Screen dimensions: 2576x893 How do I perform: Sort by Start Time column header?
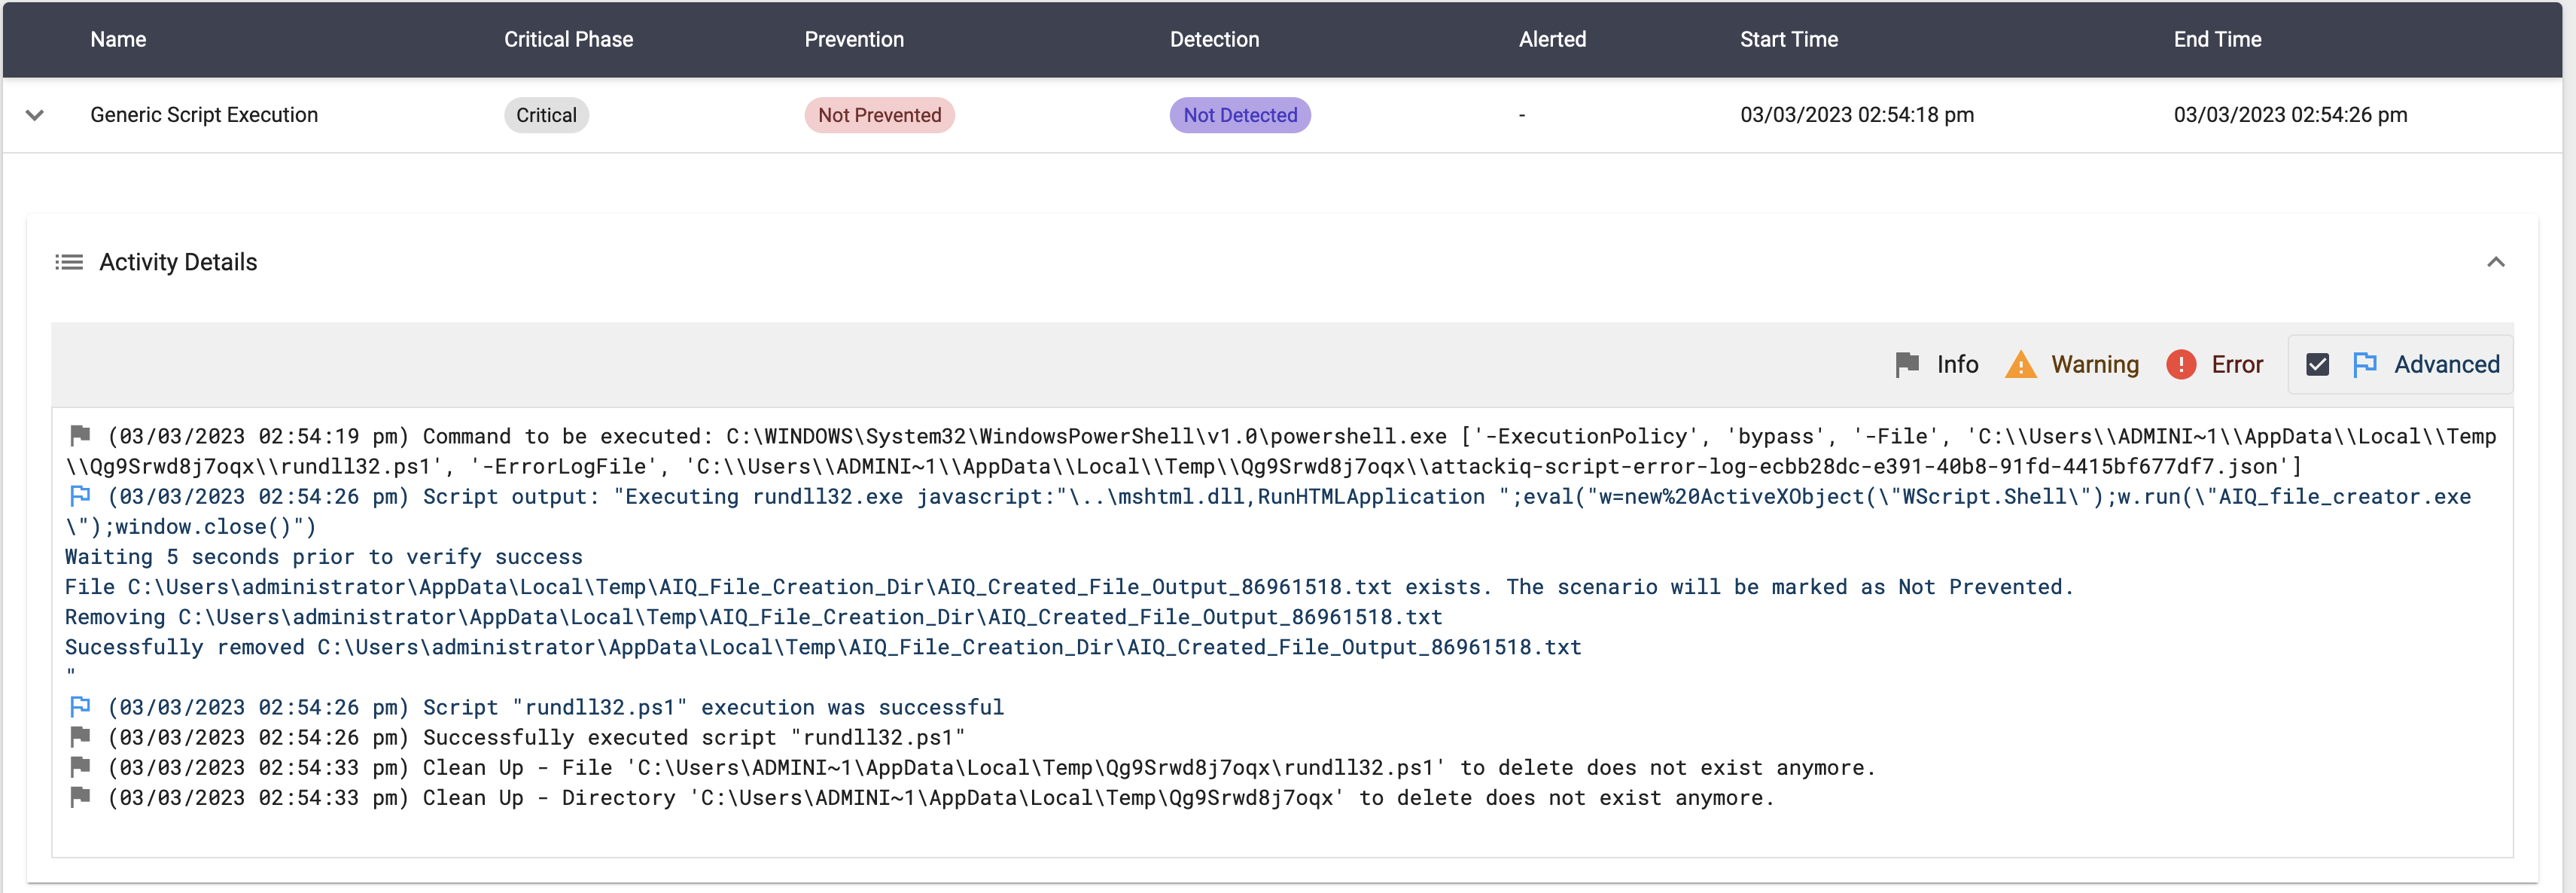[x=1788, y=39]
